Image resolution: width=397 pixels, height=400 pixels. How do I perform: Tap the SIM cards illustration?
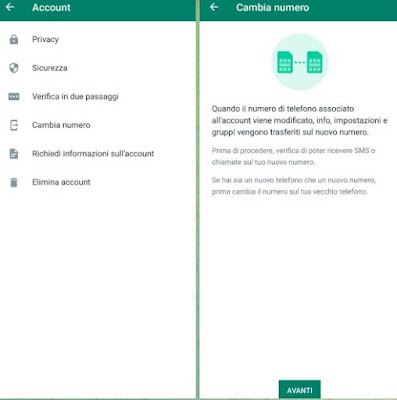coord(300,62)
